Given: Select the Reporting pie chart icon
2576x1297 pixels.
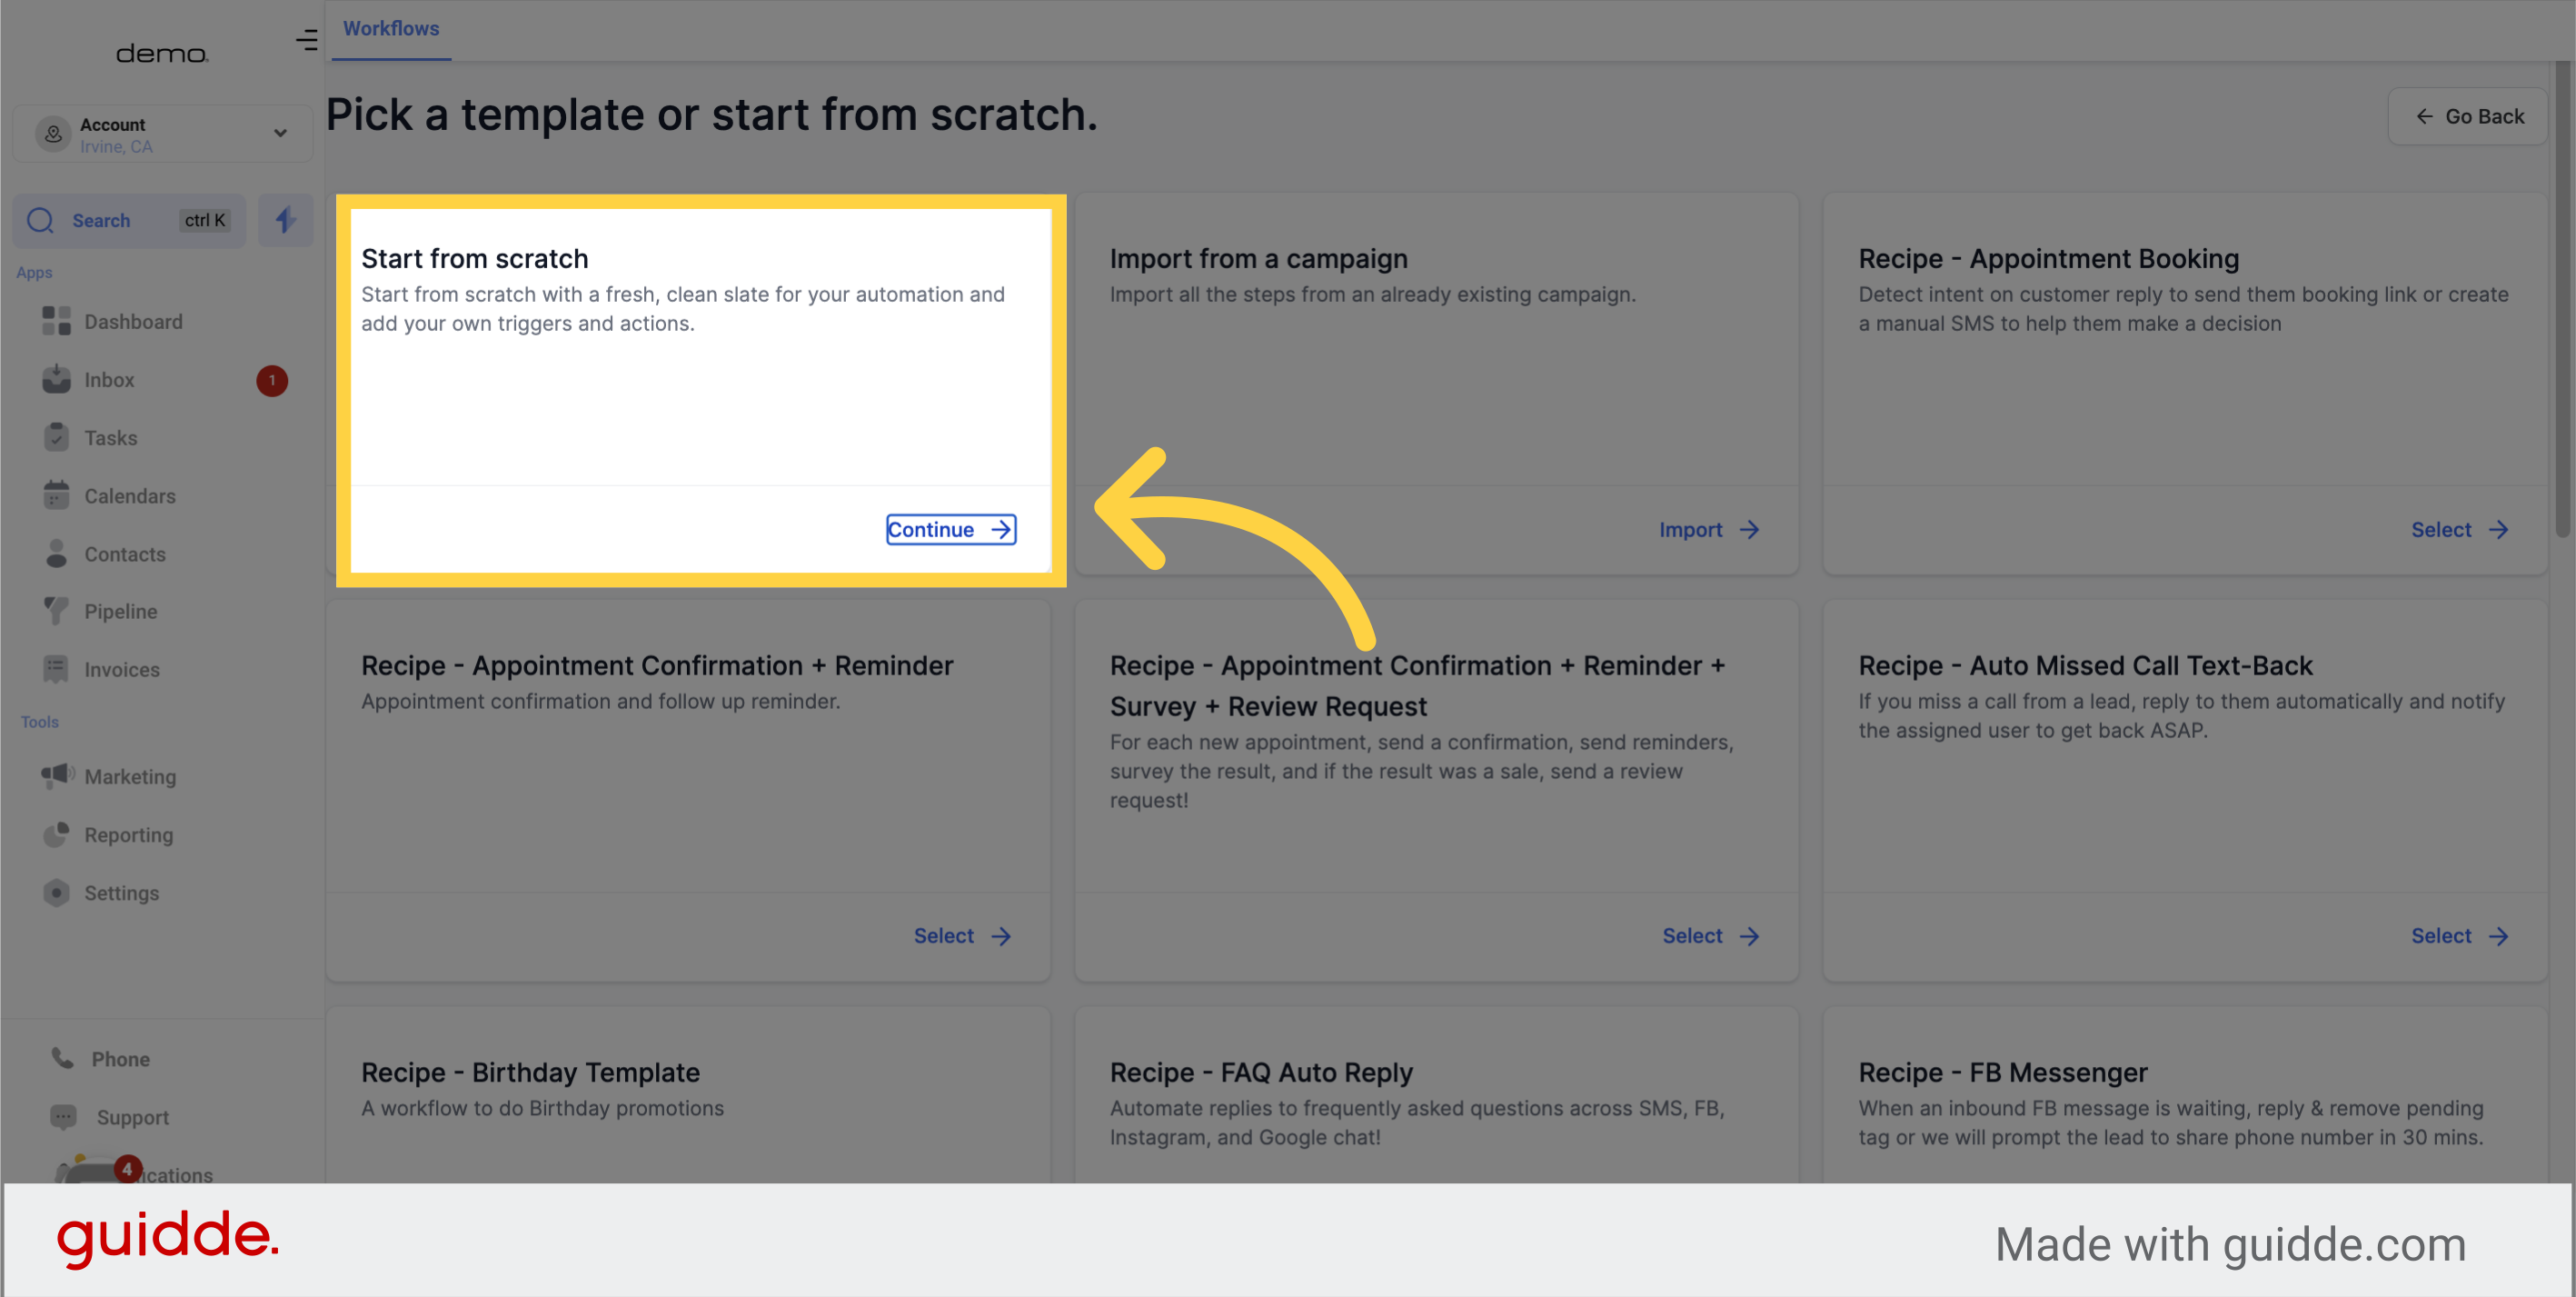Looking at the screenshot, I should point(56,834).
